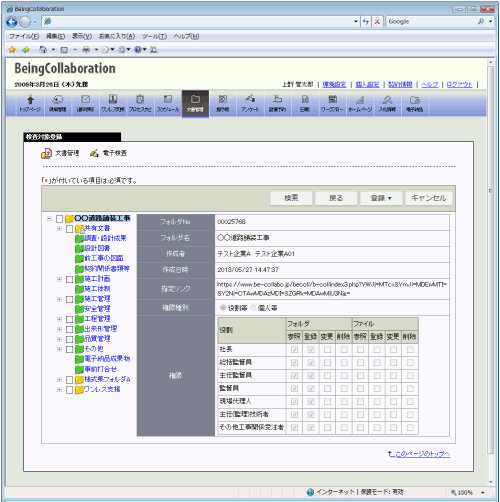Click the red X stop icon

[377, 22]
